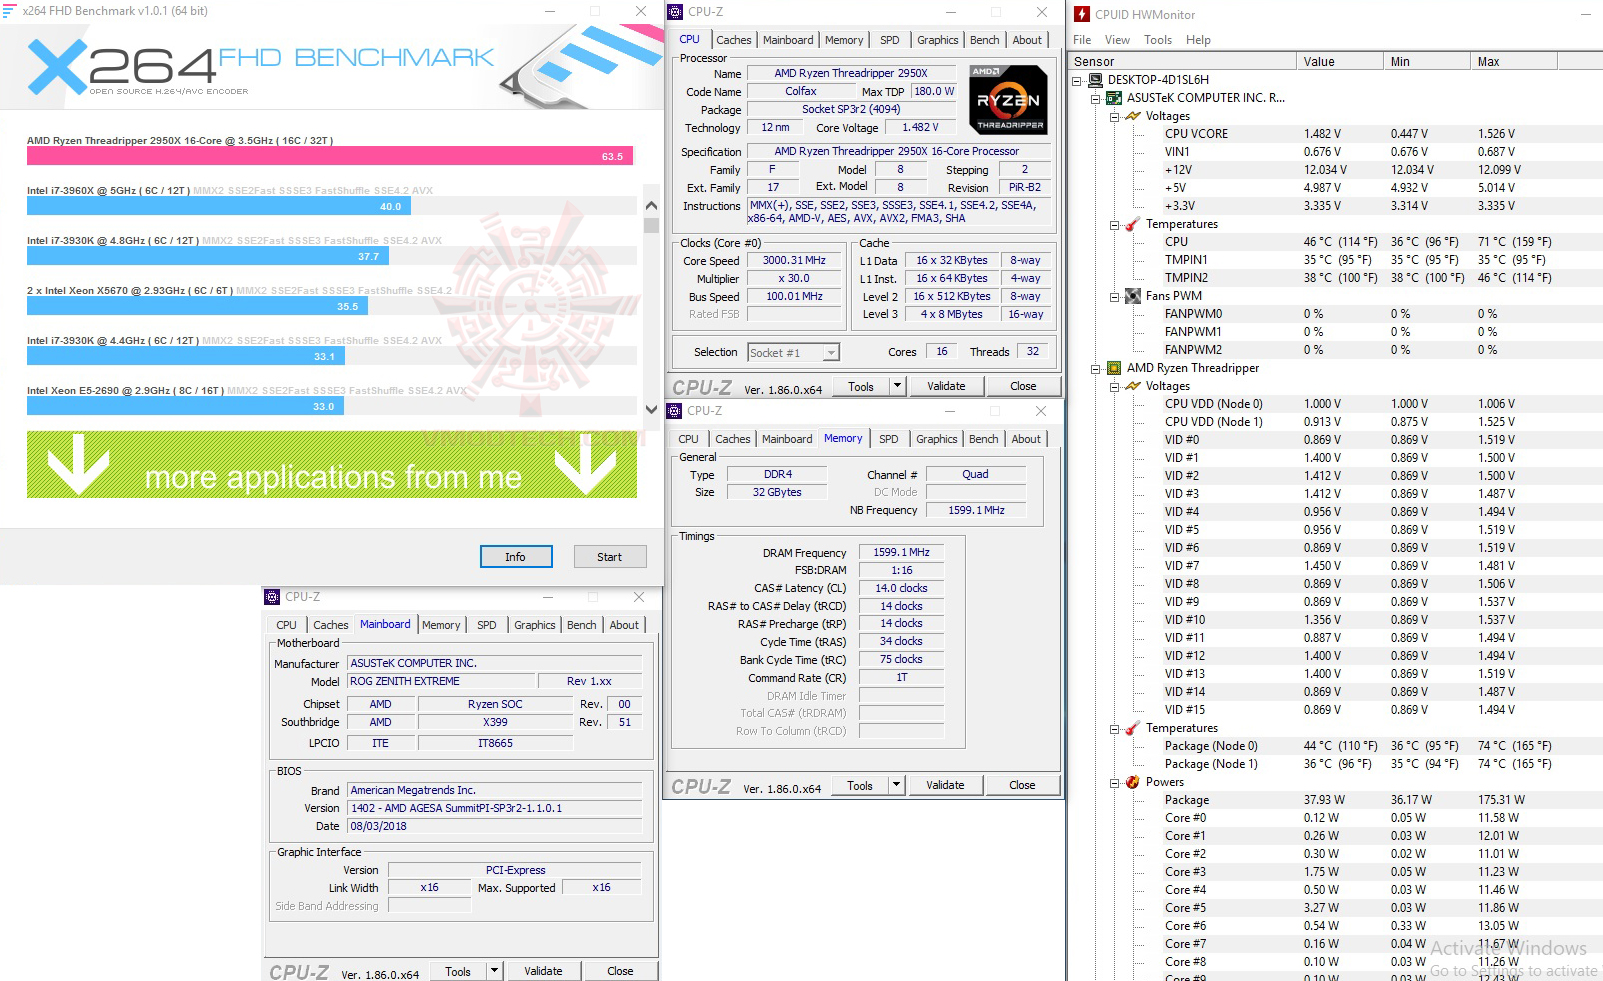Select the DESKTOP-4D1SL6H computer icon in HWMonitor
The height and width of the screenshot is (981, 1603).
(1095, 80)
